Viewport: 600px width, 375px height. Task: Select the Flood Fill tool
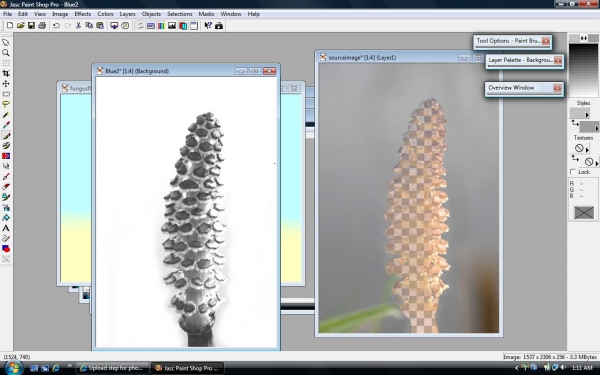(6, 218)
